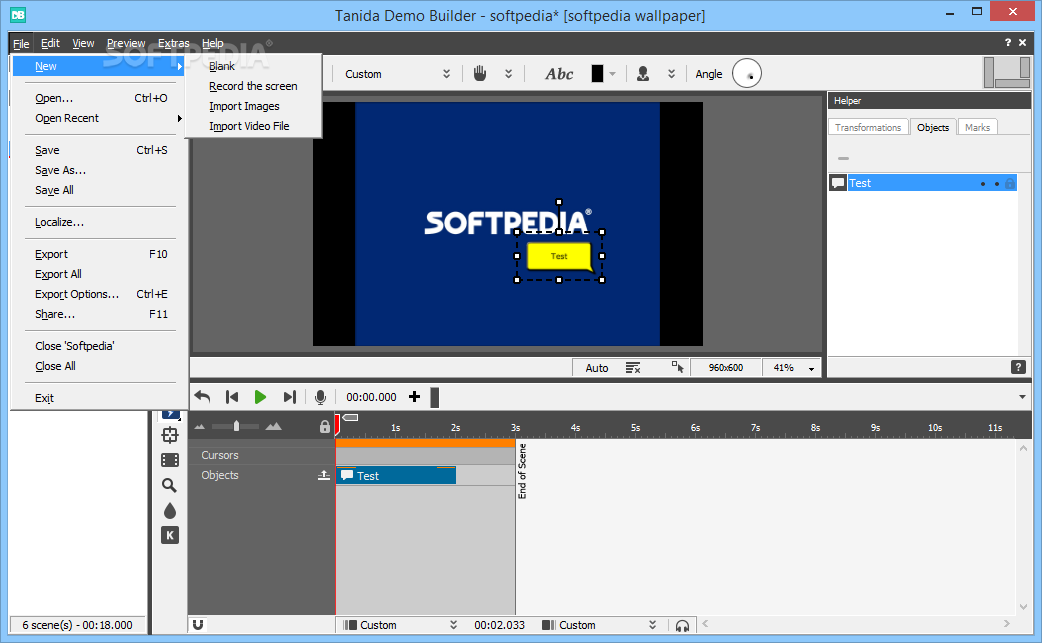Play the demo with the green arrow
This screenshot has height=643, width=1042.
click(260, 397)
